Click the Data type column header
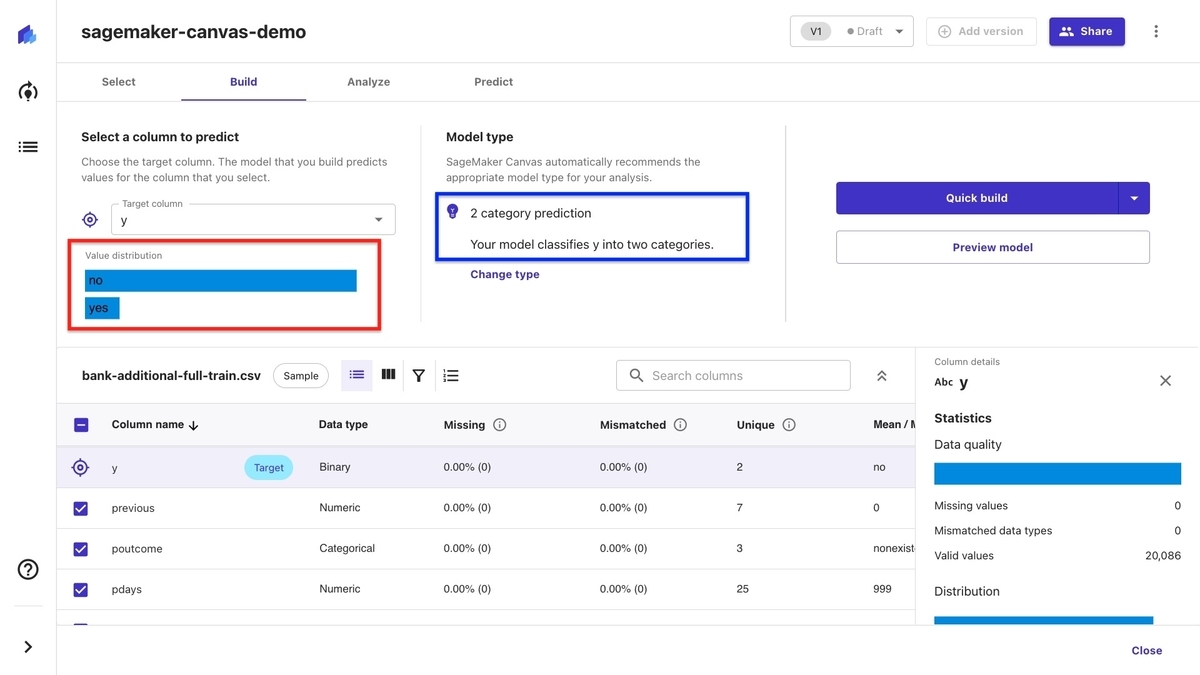This screenshot has height=675, width=1200. [343, 425]
